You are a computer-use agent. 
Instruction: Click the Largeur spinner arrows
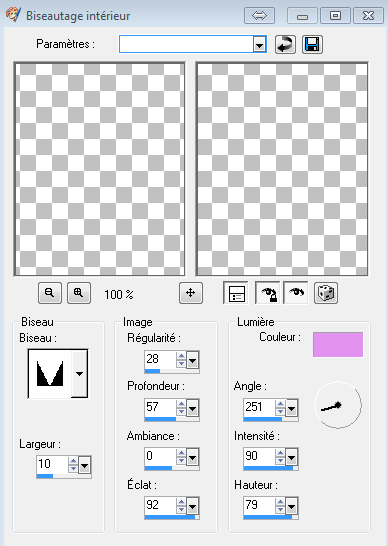pyautogui.click(x=73, y=465)
